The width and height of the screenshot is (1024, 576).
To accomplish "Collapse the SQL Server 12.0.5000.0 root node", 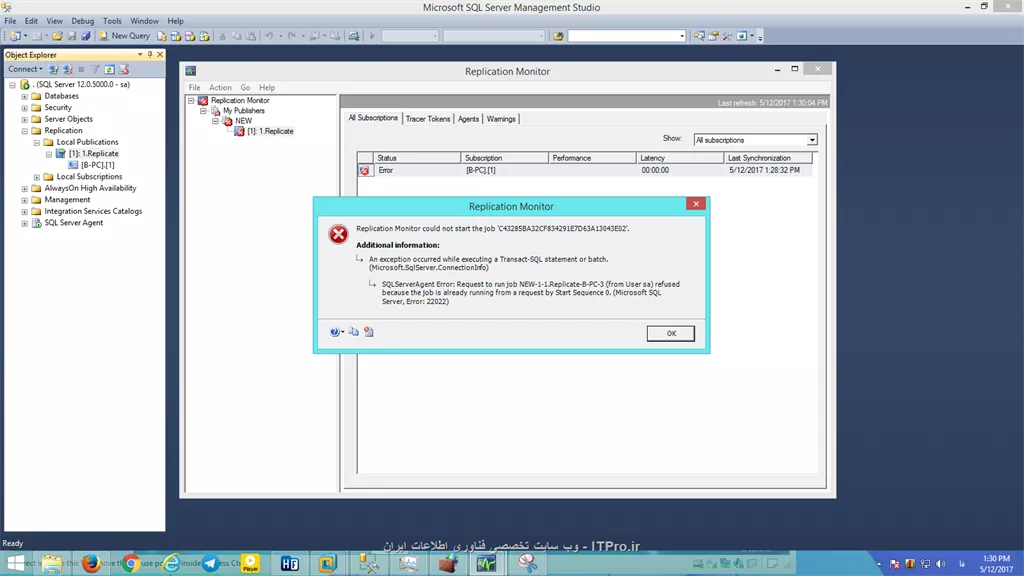I will tap(12, 85).
